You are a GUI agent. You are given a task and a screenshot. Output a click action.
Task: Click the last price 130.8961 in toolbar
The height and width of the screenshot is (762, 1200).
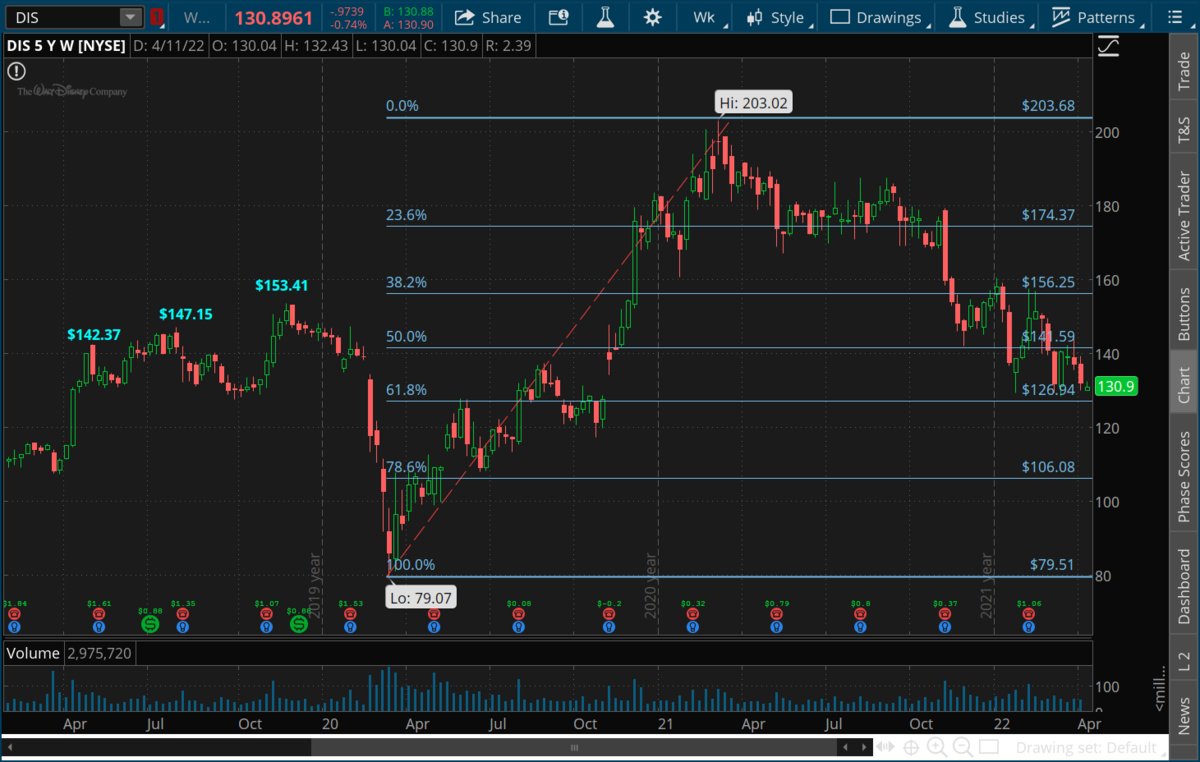[271, 17]
